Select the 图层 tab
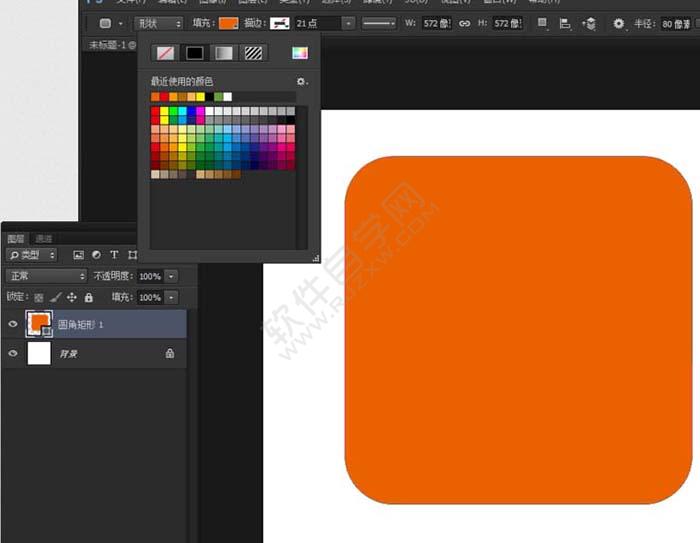Viewport: 700px width, 543px height. point(16,239)
